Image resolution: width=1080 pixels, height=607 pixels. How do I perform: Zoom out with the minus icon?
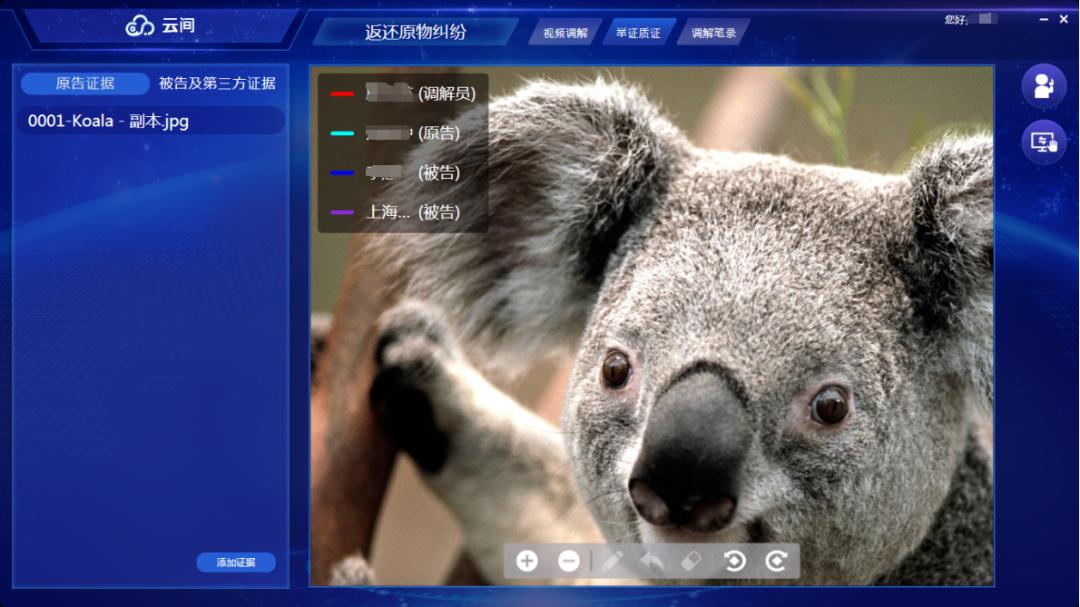(569, 561)
